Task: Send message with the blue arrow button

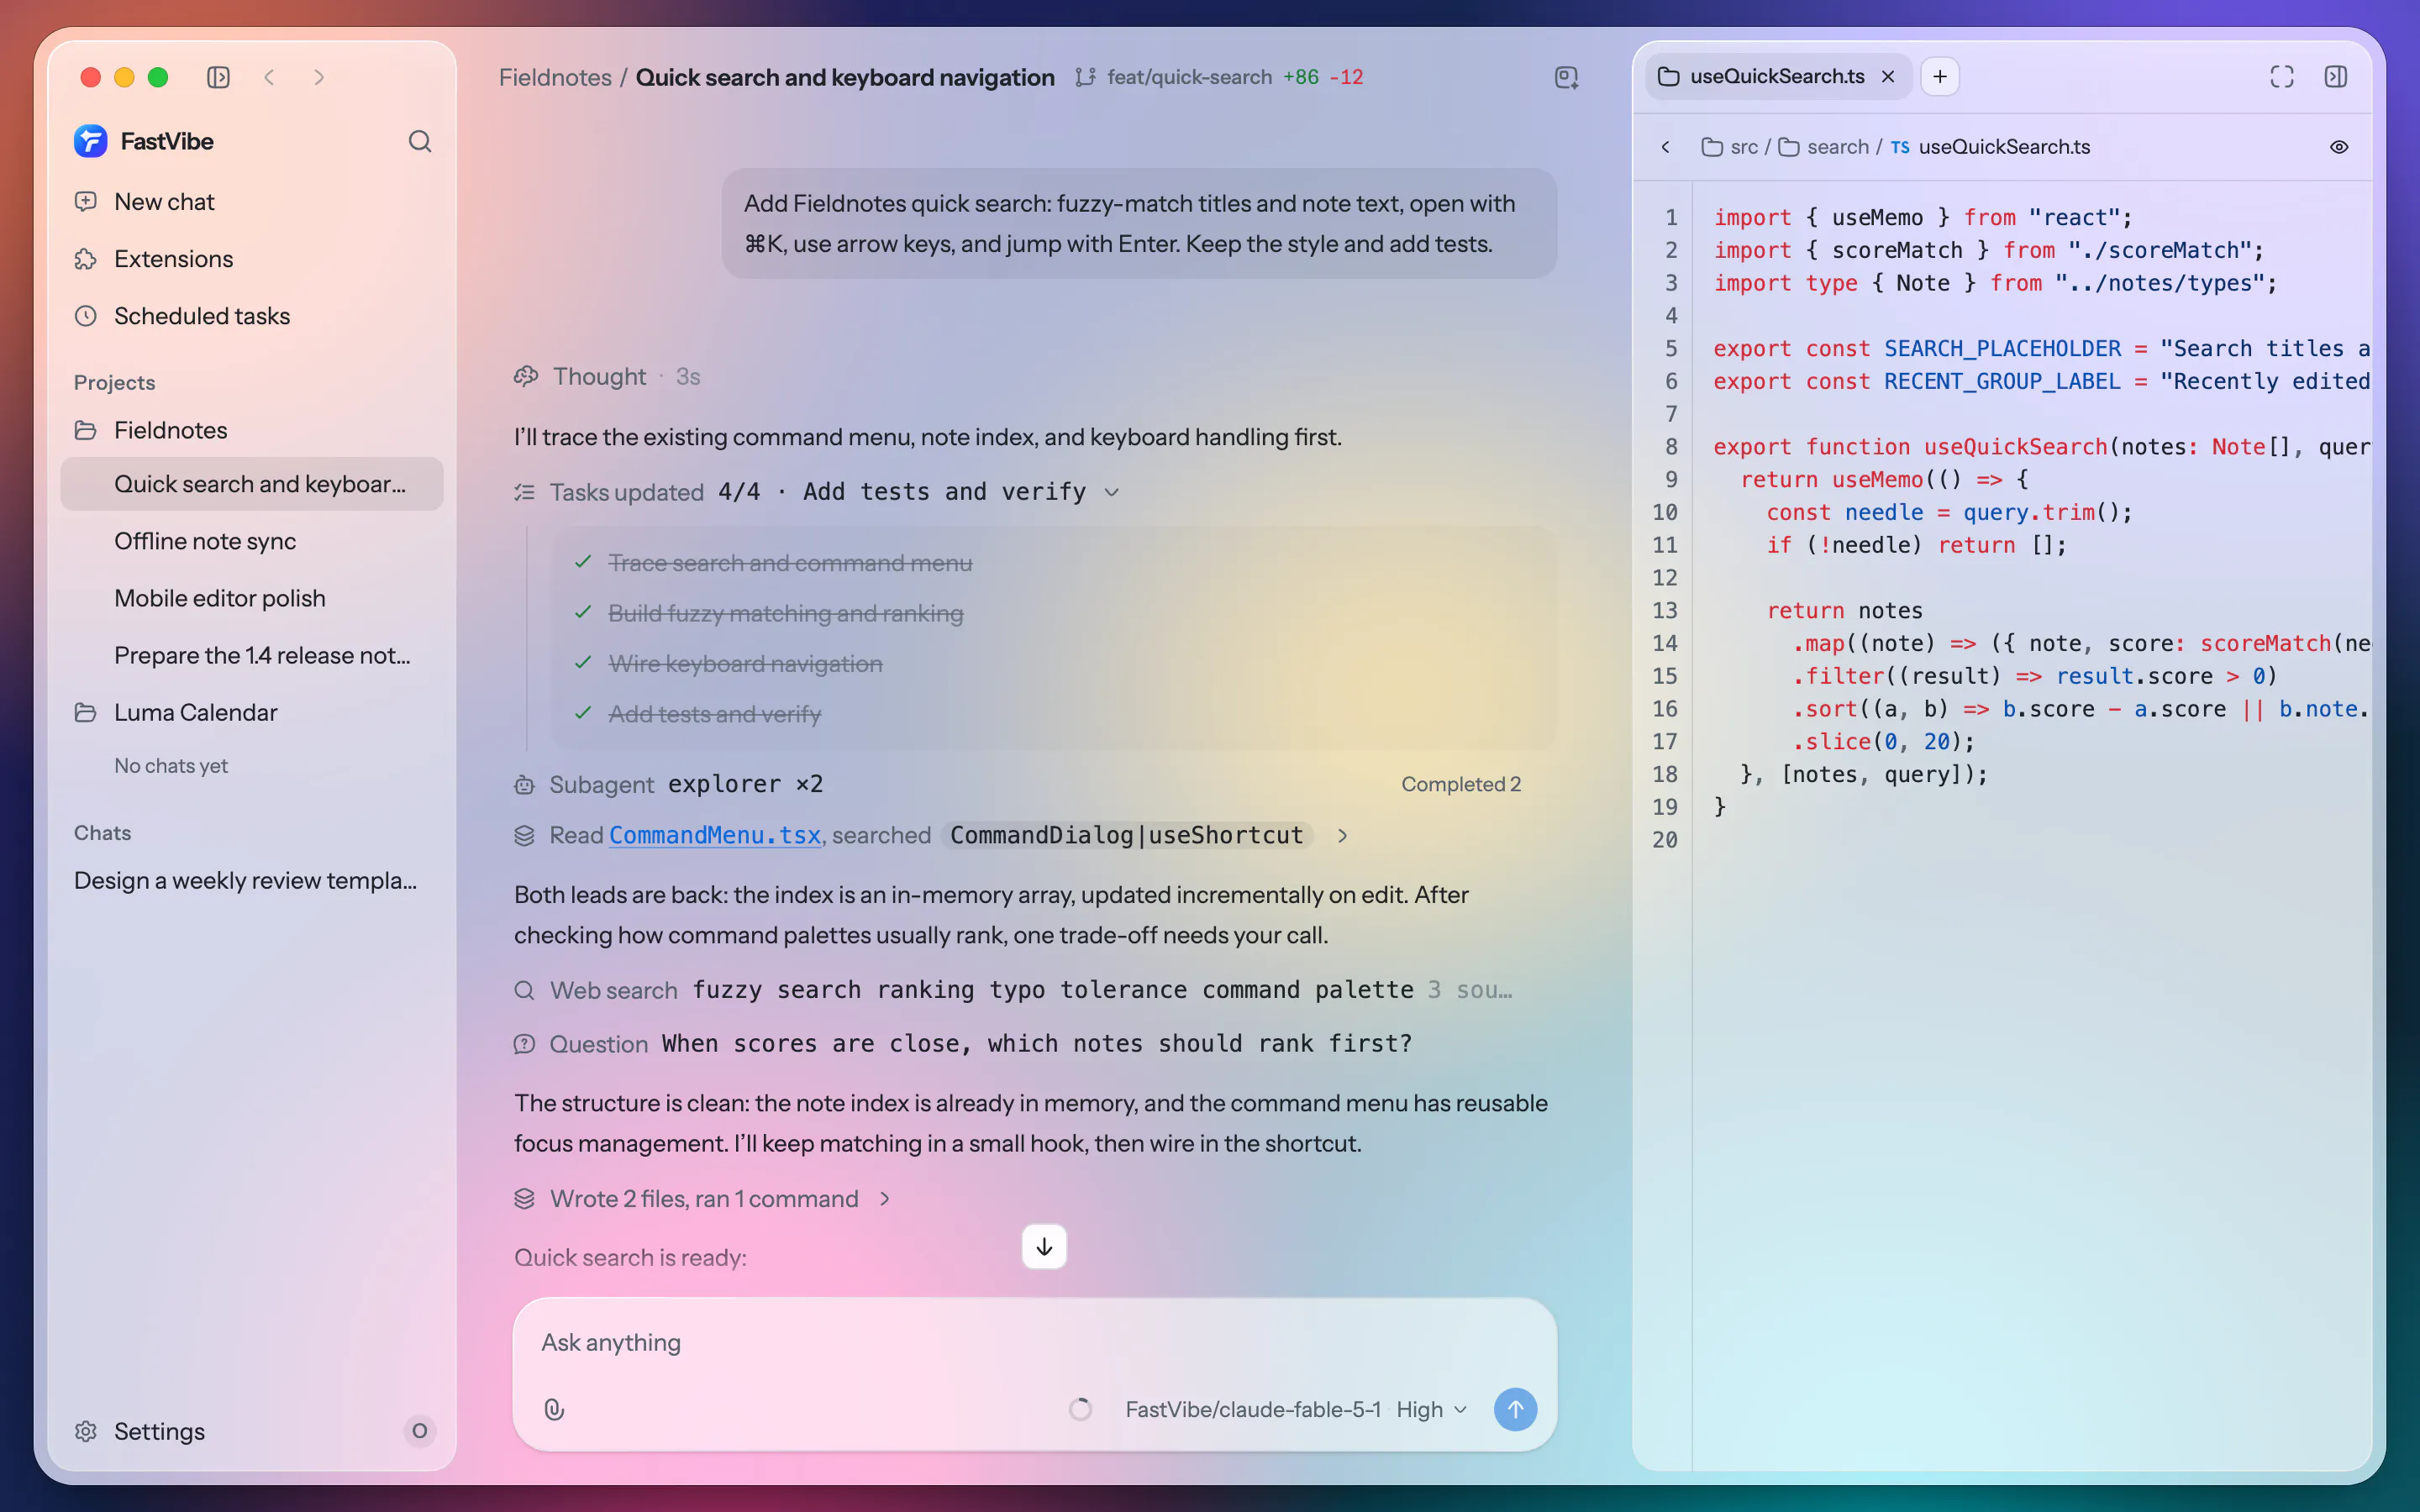Action: point(1515,1409)
